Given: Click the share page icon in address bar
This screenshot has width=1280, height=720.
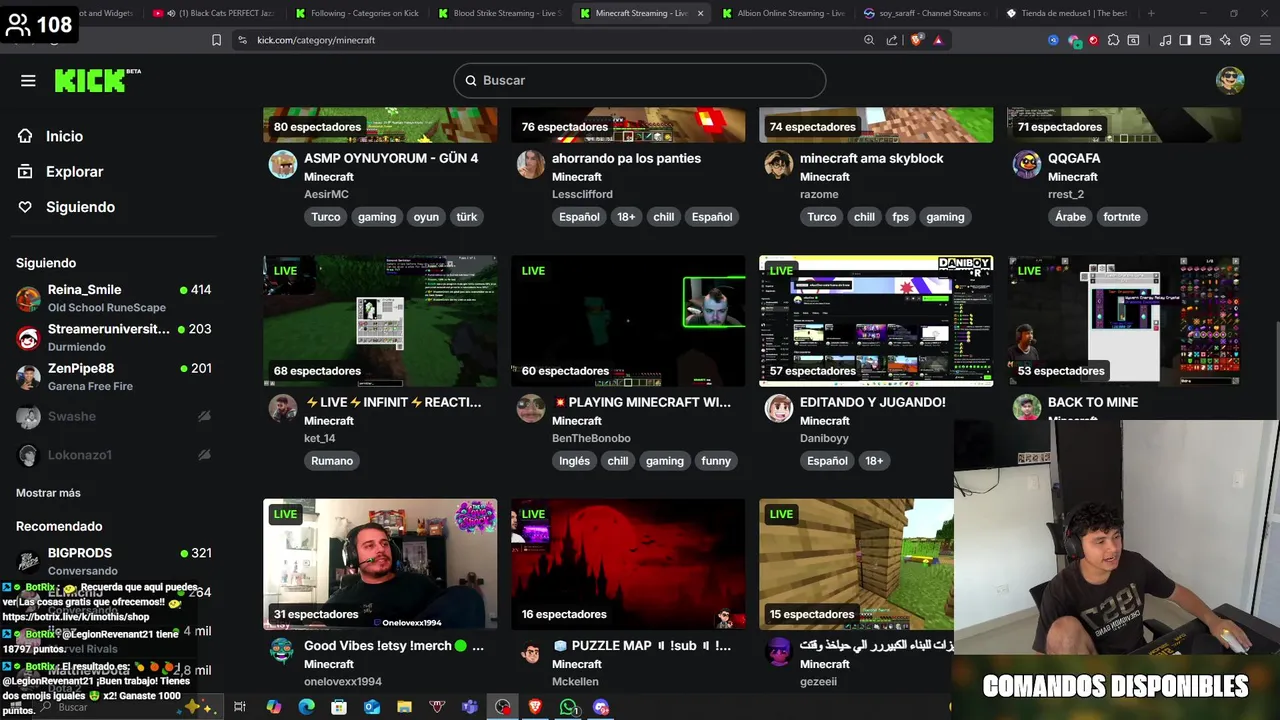Looking at the screenshot, I should [892, 40].
